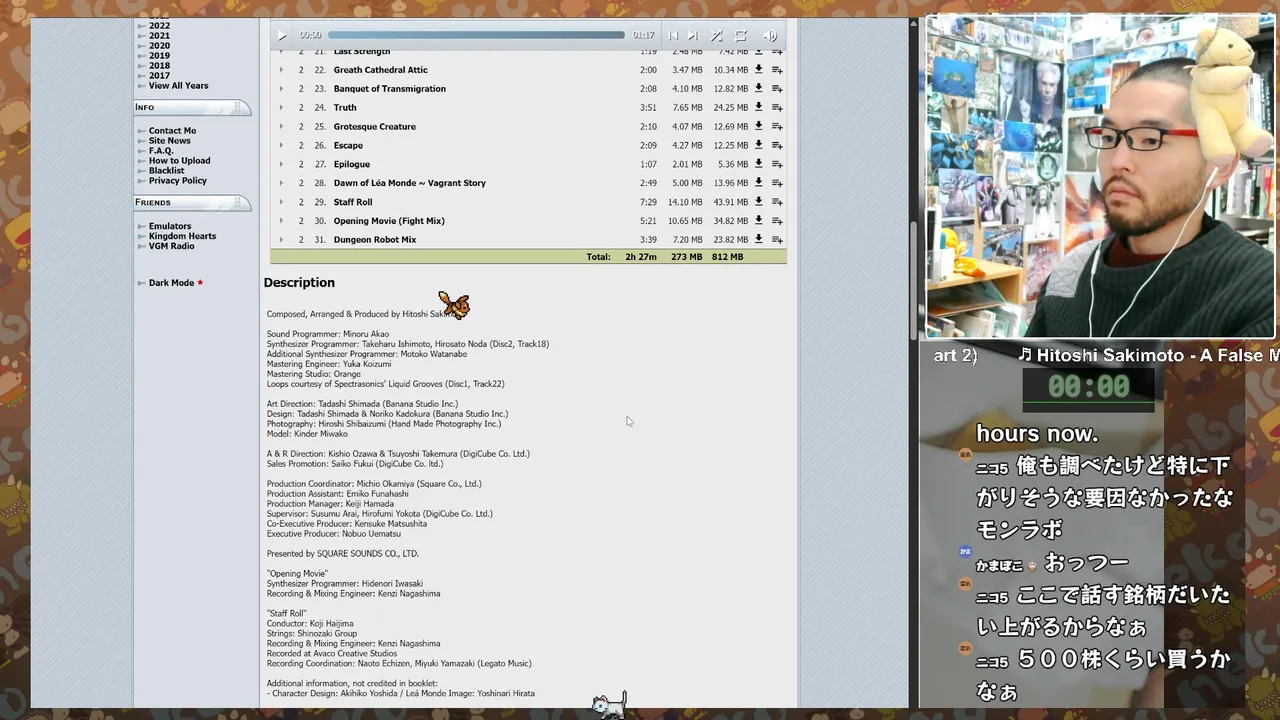Screen dimensions: 1280x720
Task: Add Staff Roll to playlist
Action: [x=777, y=202]
